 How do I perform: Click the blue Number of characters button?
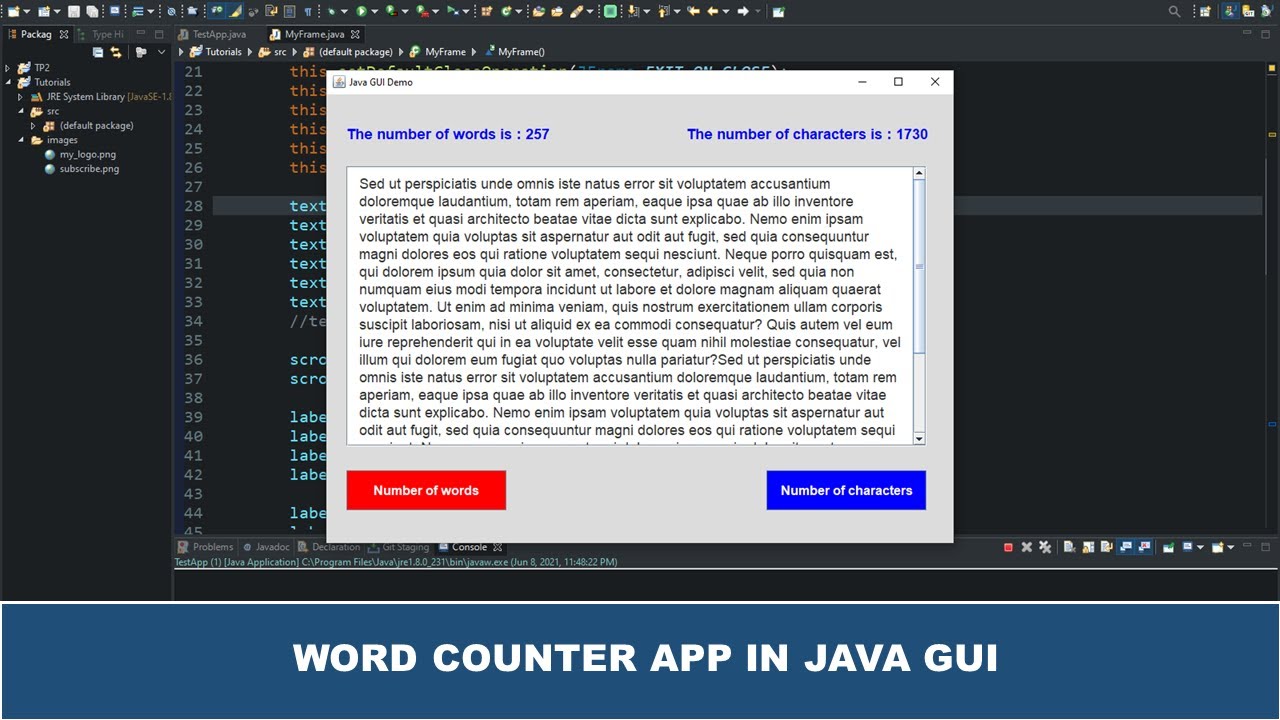click(x=846, y=490)
